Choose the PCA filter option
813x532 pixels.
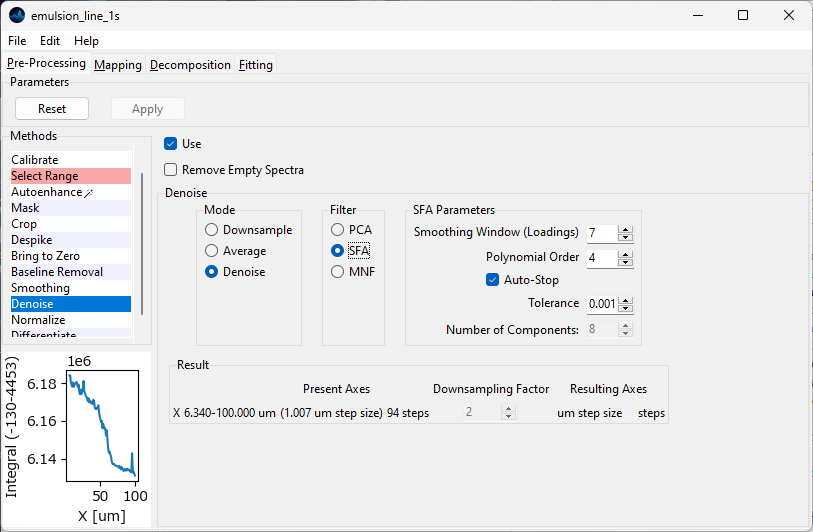click(338, 230)
